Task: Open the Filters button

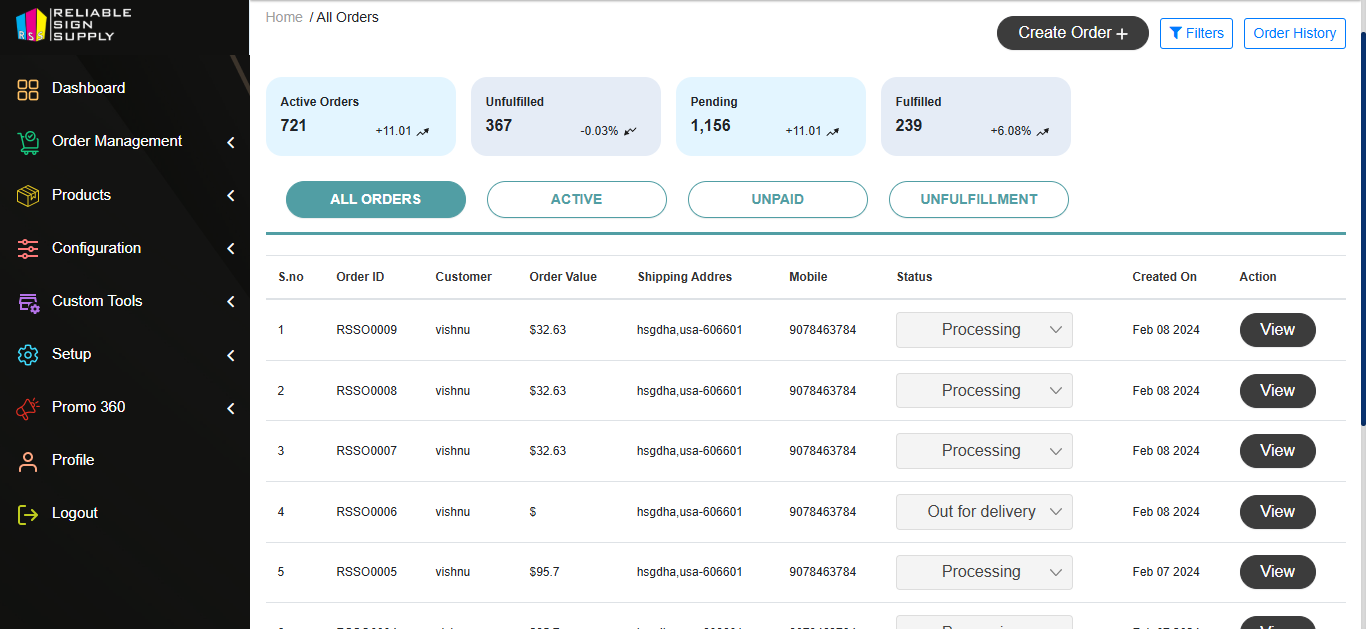Action: (x=1196, y=33)
